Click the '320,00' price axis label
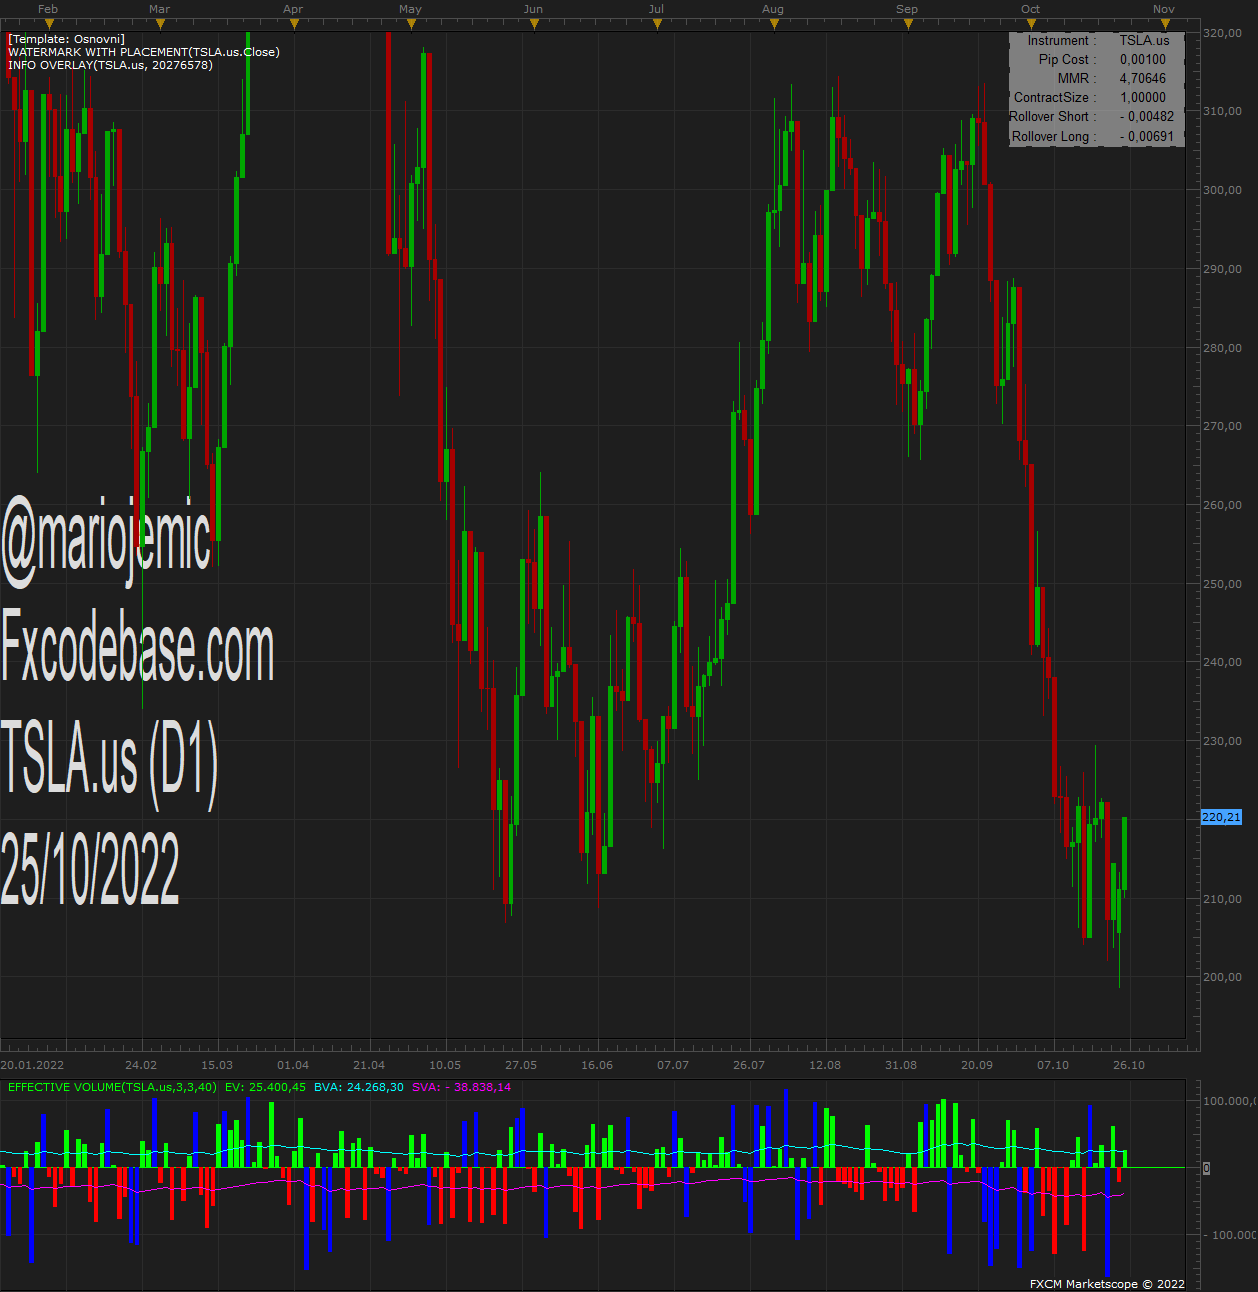Viewport: 1258px width, 1292px height. 1222,33
